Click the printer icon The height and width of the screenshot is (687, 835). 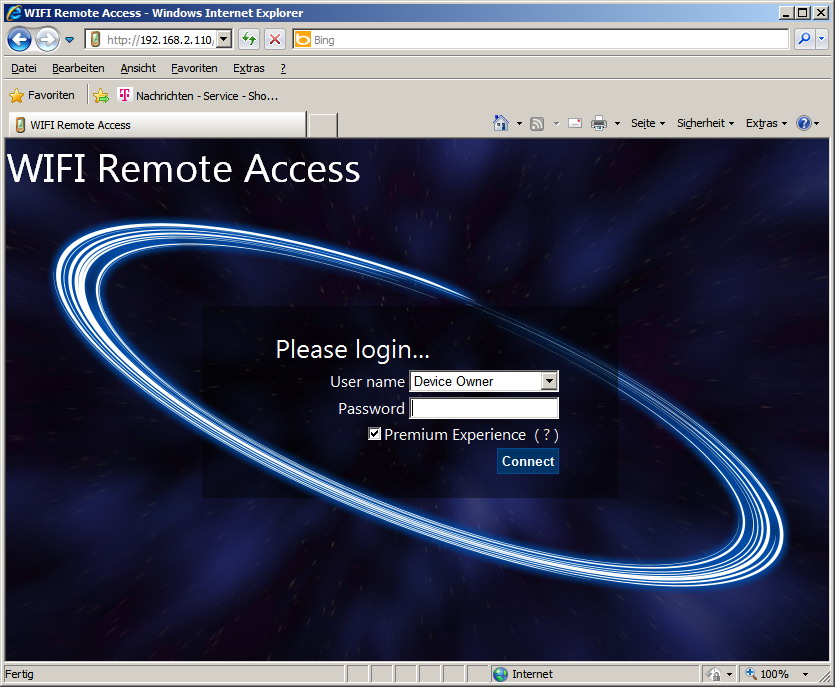[599, 124]
